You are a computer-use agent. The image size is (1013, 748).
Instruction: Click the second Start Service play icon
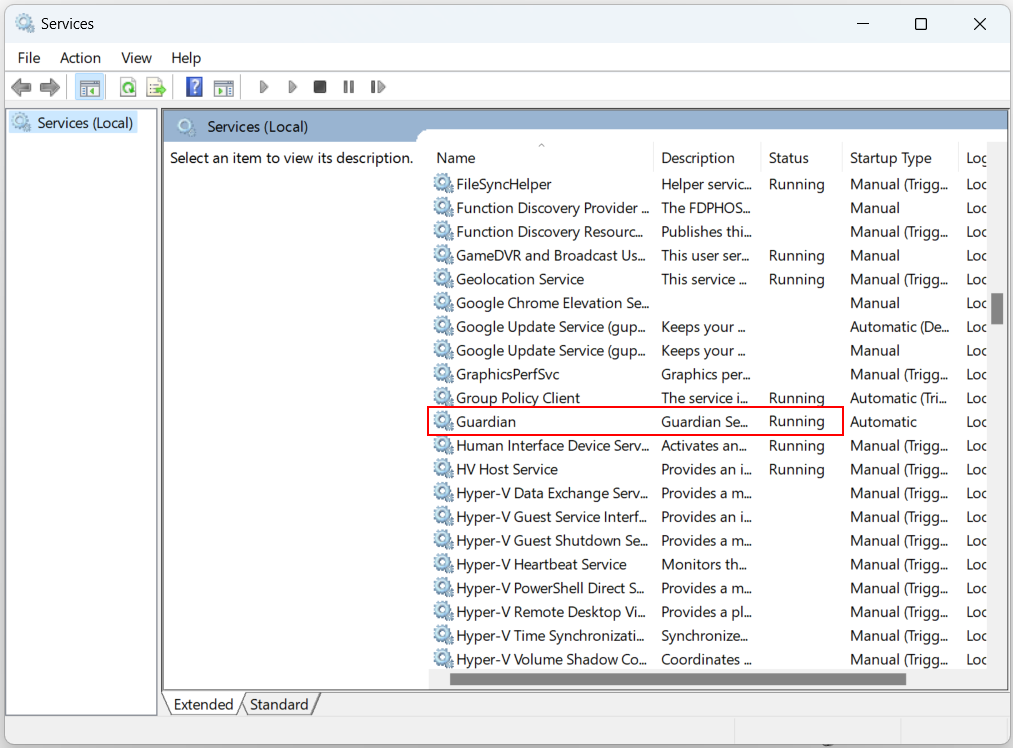[x=292, y=87]
